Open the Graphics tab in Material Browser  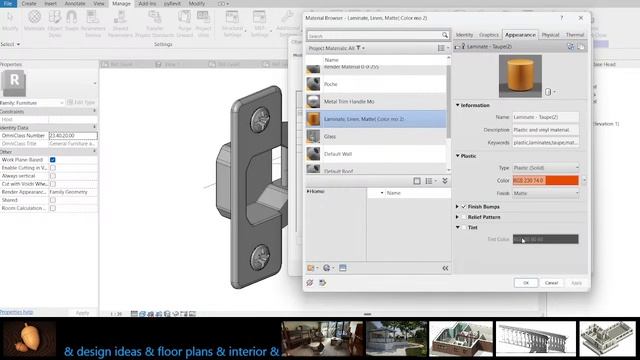tap(489, 35)
